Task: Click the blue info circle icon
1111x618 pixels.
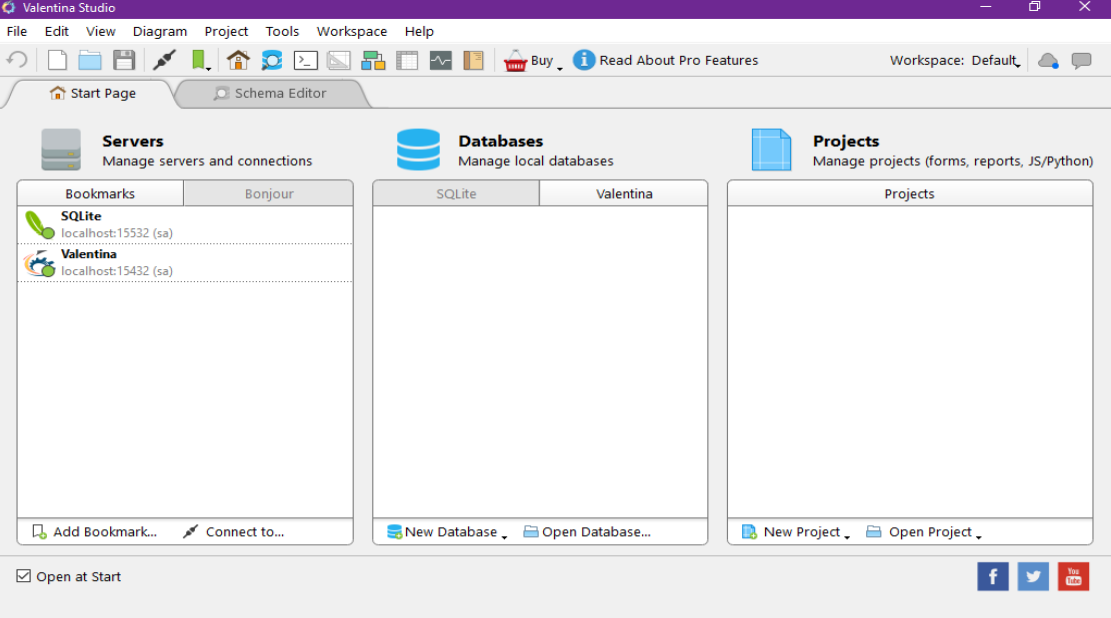Action: click(584, 60)
